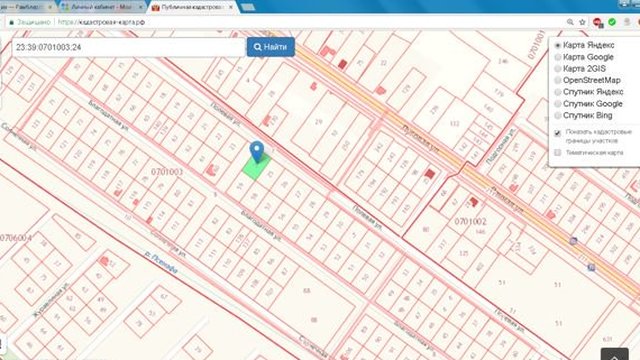640x360 pixels.
Task: Select Спутник Google radio option
Action: pos(558,104)
